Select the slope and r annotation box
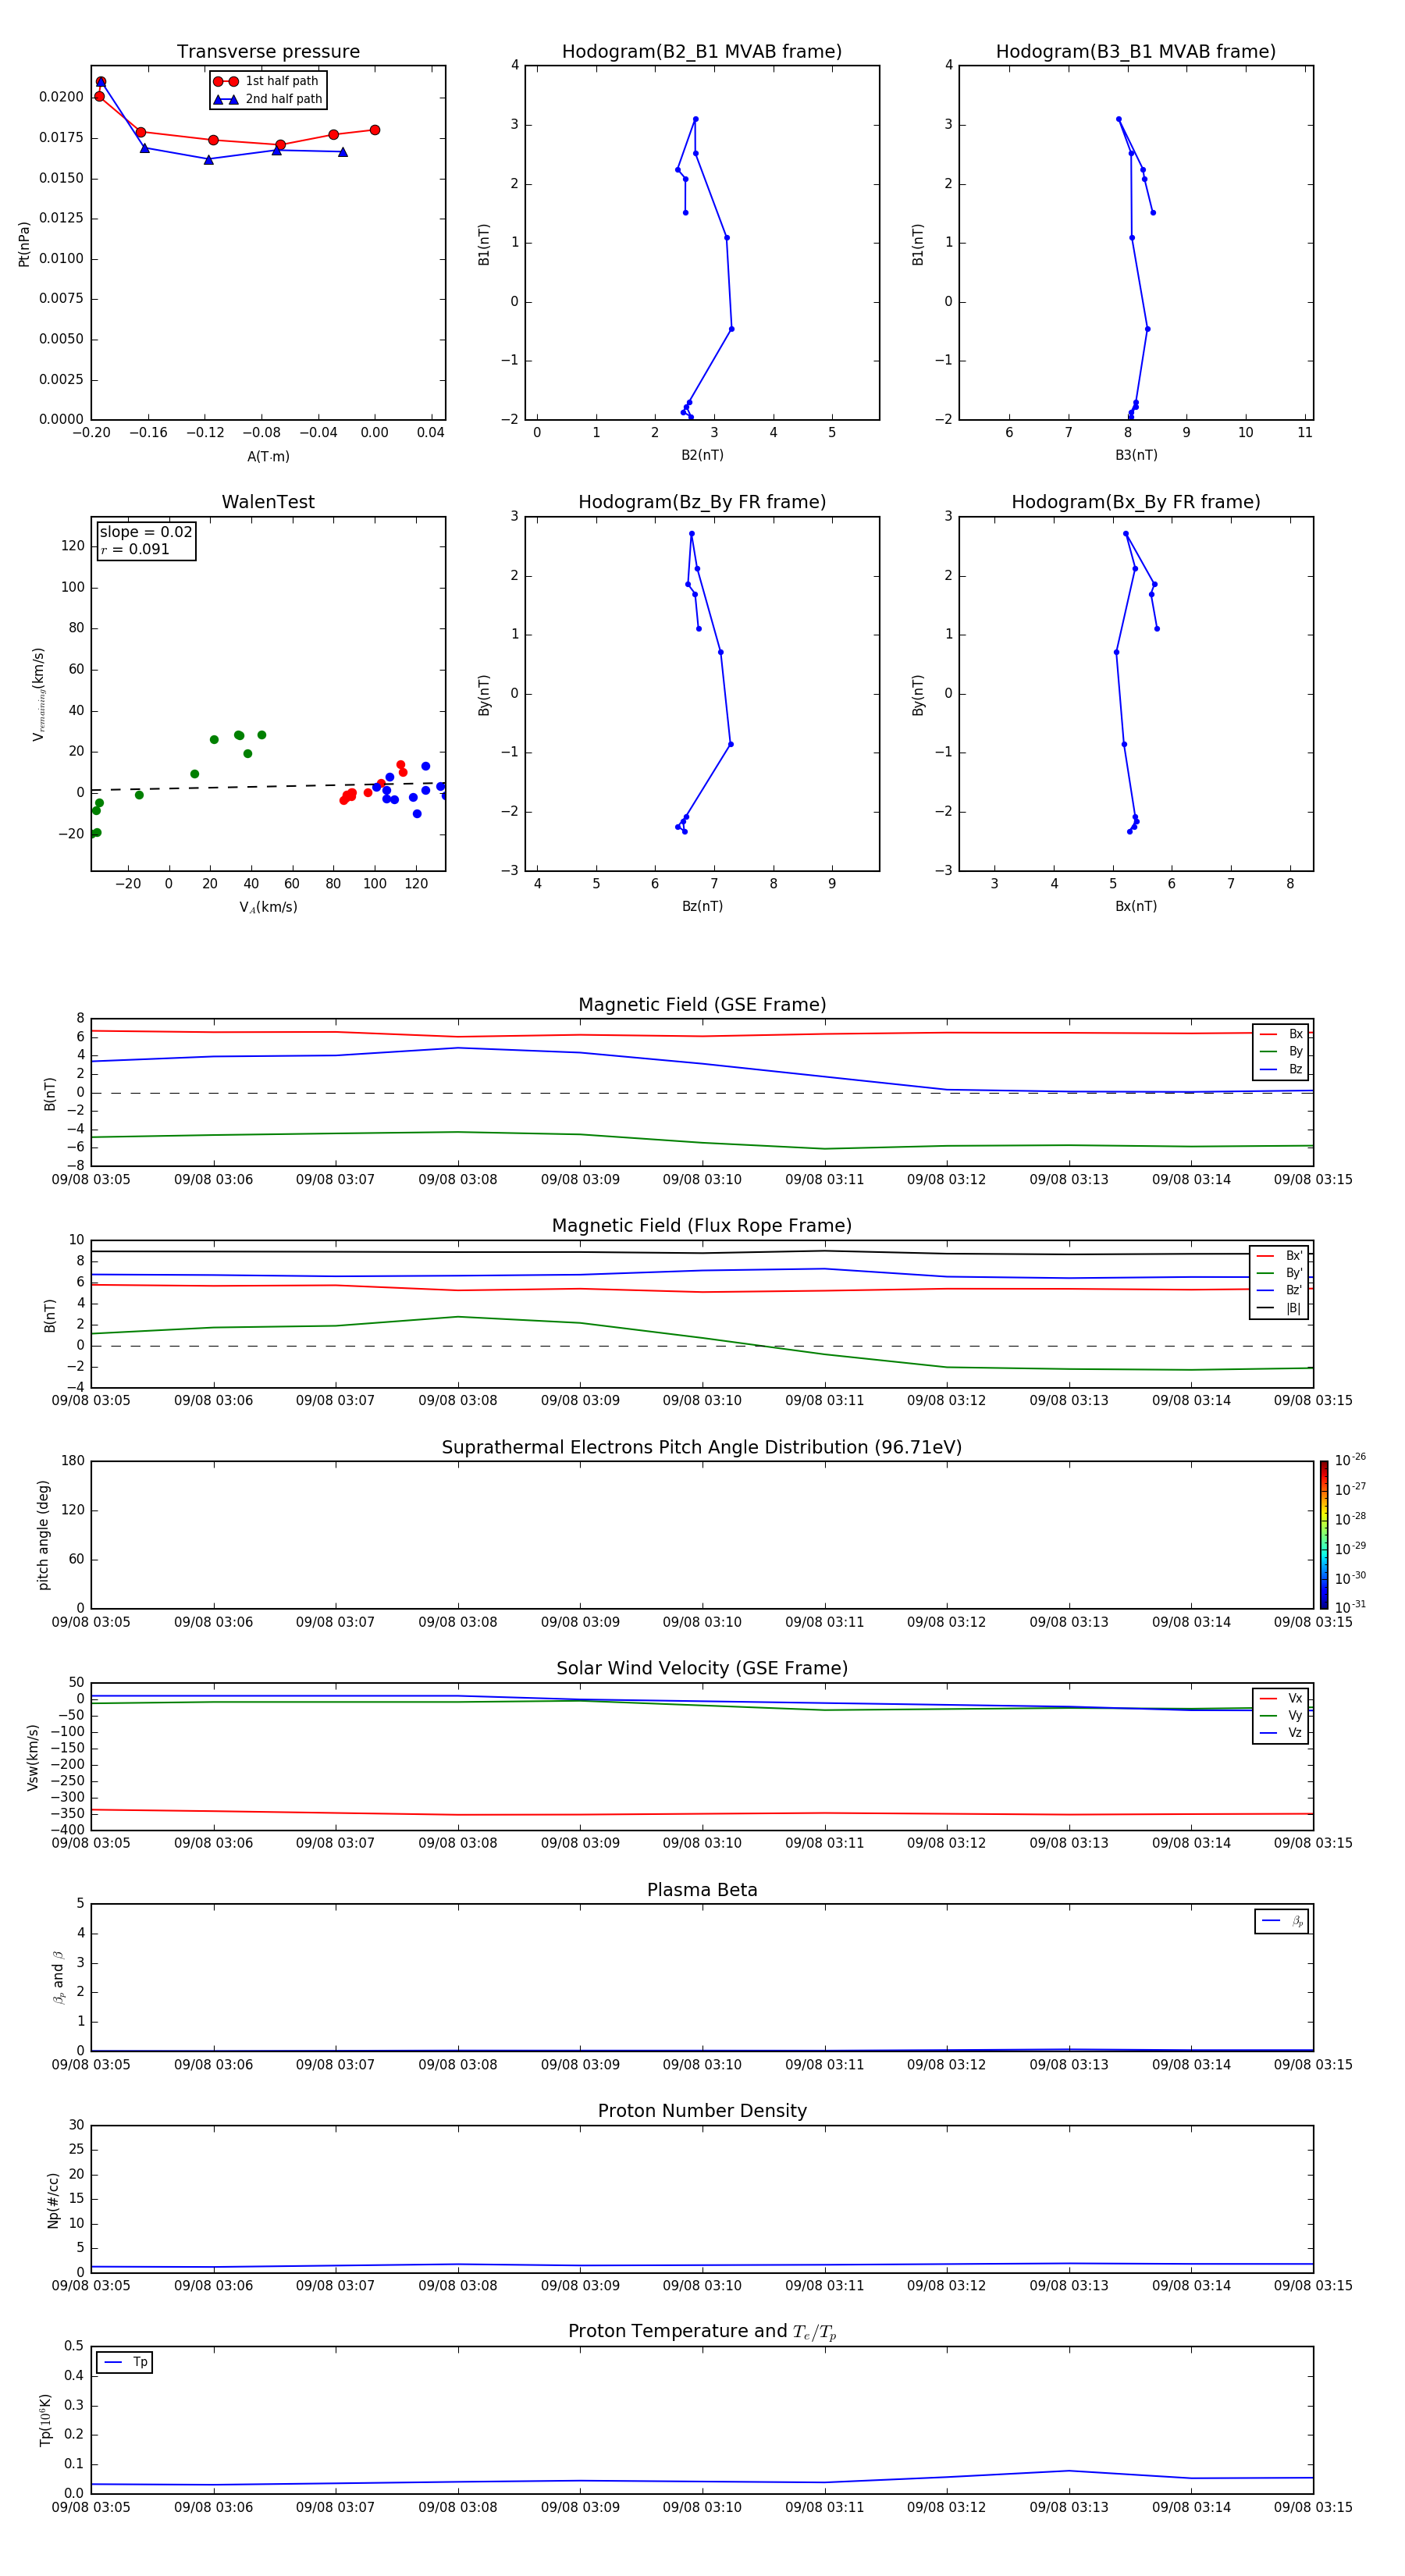Image resolution: width=1405 pixels, height=2576 pixels. (146, 540)
